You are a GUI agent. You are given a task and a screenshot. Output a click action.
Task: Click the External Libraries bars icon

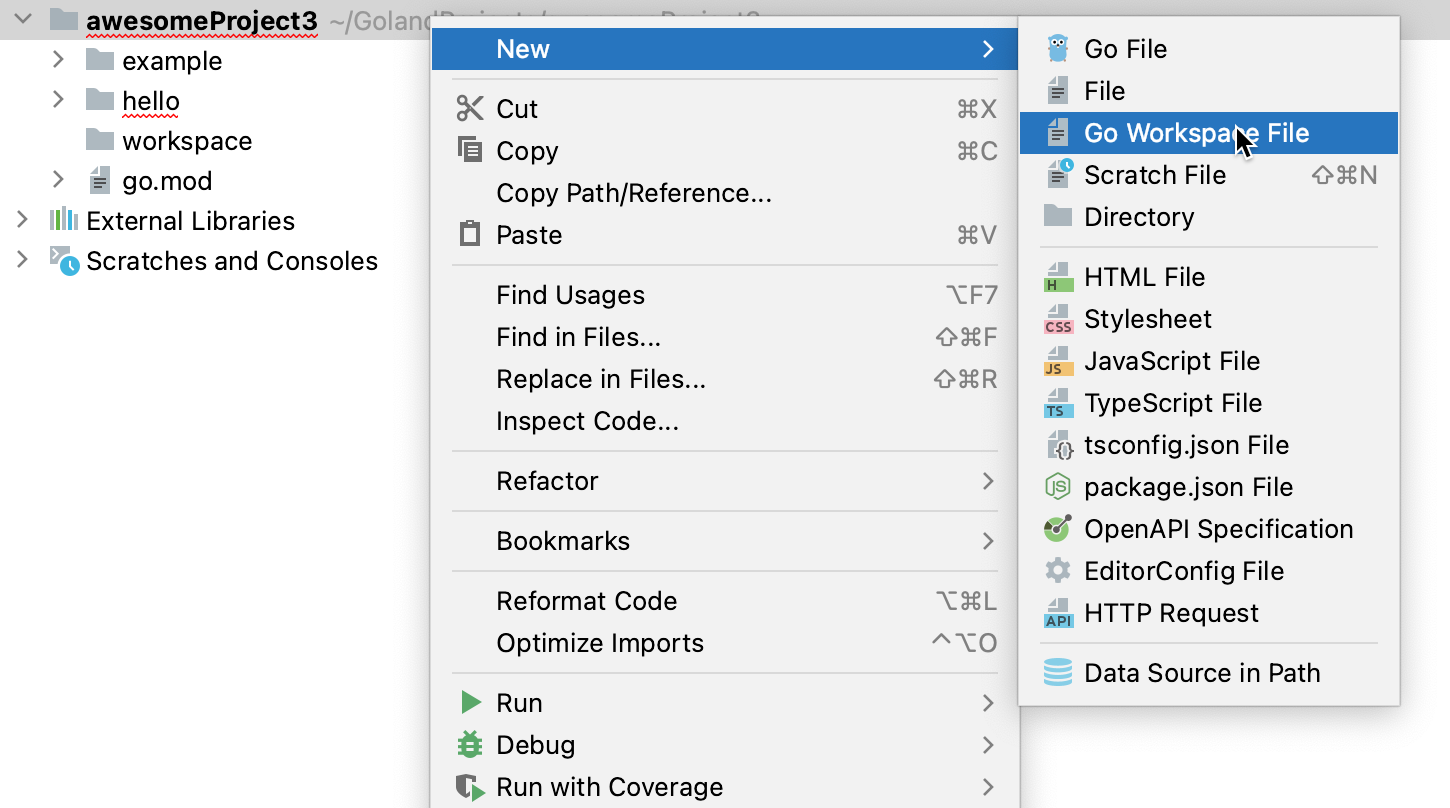pos(64,220)
